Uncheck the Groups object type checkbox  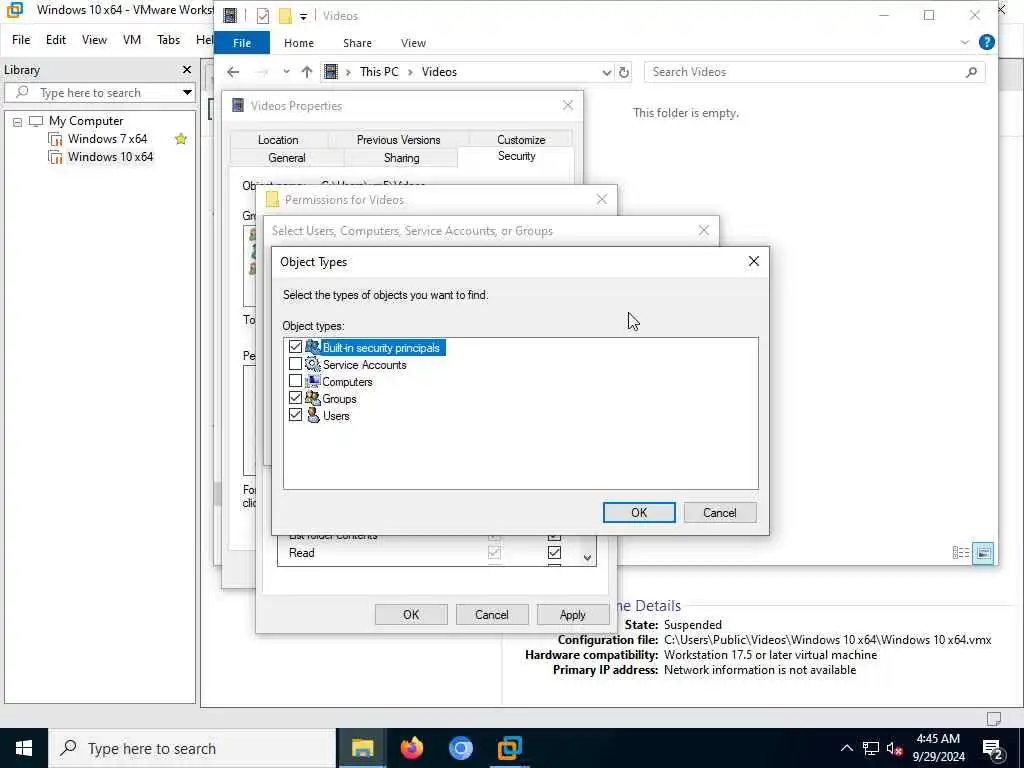[x=295, y=398]
